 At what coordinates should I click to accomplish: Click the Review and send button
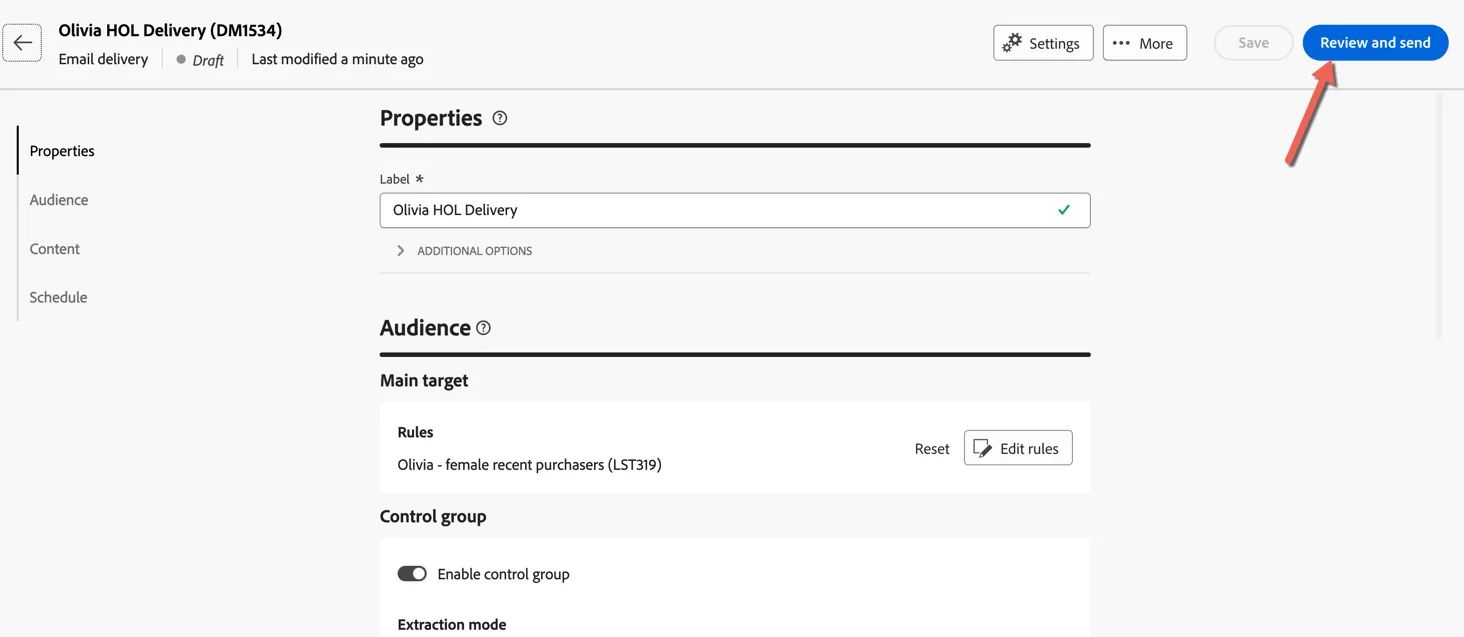[1375, 43]
